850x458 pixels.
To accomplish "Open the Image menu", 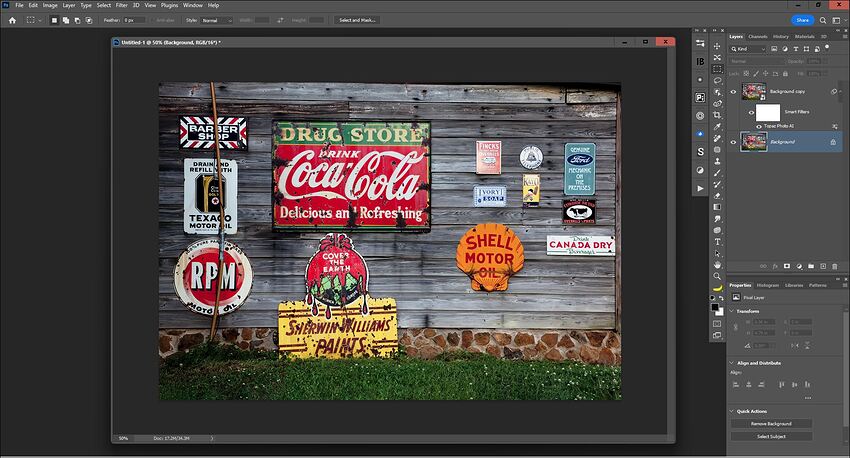I will [x=50, y=5].
